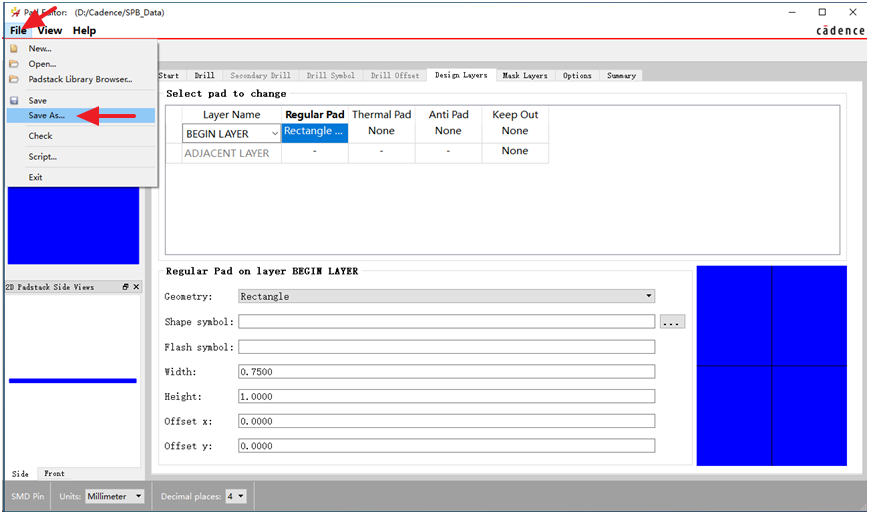The image size is (869, 514).
Task: Switch to the Drill tab
Action: (x=204, y=75)
